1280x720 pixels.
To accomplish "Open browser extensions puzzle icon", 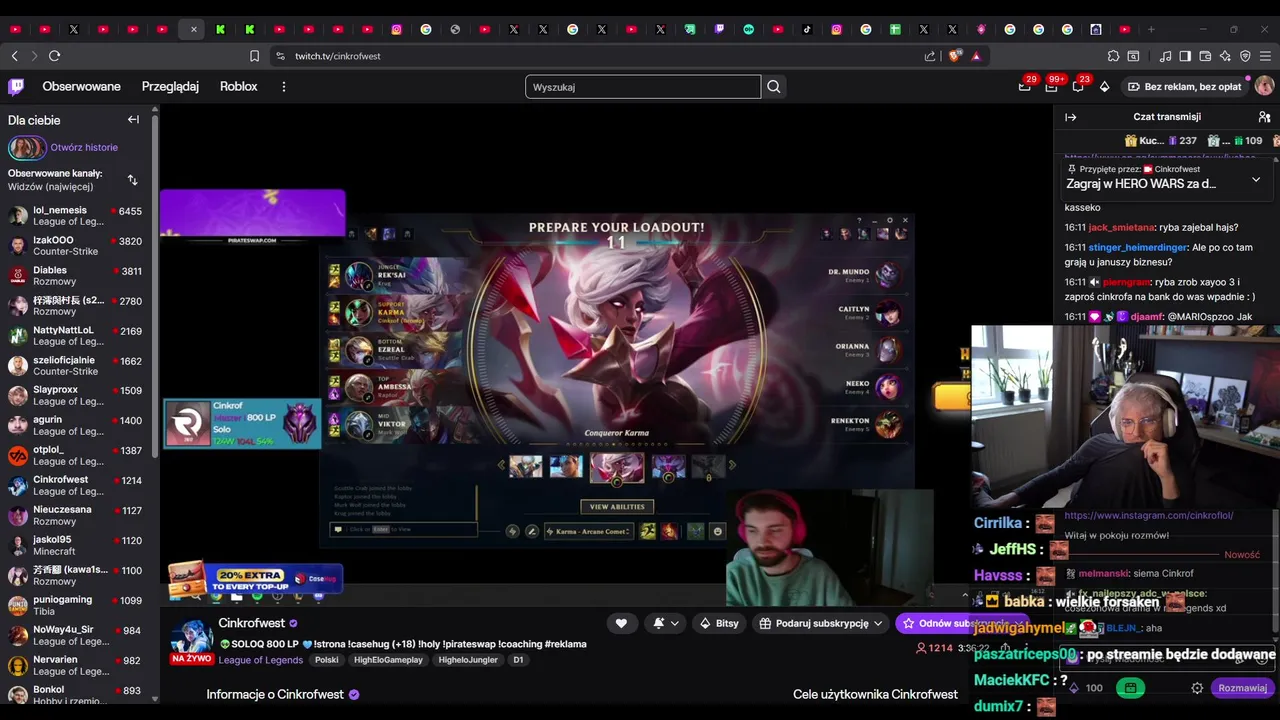I will (1113, 56).
